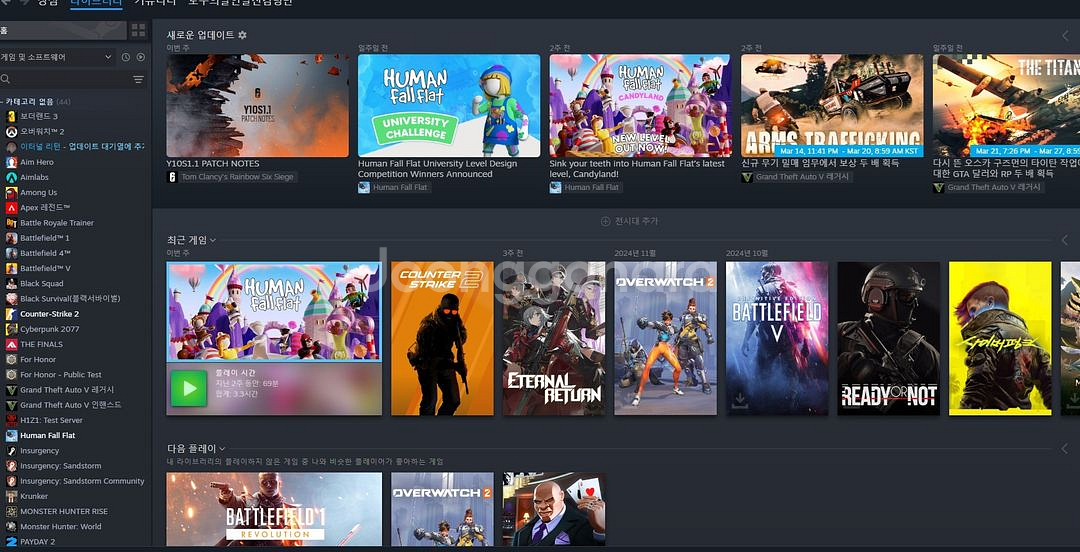Open the advanced filter options icon

coord(138,79)
